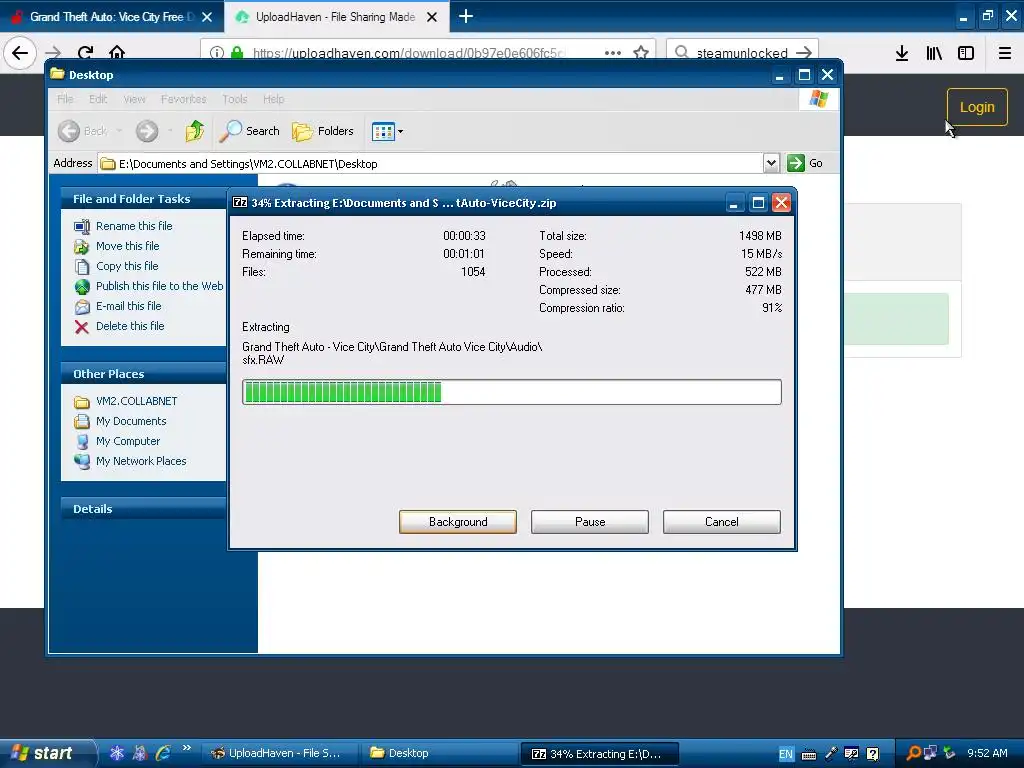Click the 9:52 AM clock
The height and width of the screenshot is (768, 1024).
click(987, 753)
